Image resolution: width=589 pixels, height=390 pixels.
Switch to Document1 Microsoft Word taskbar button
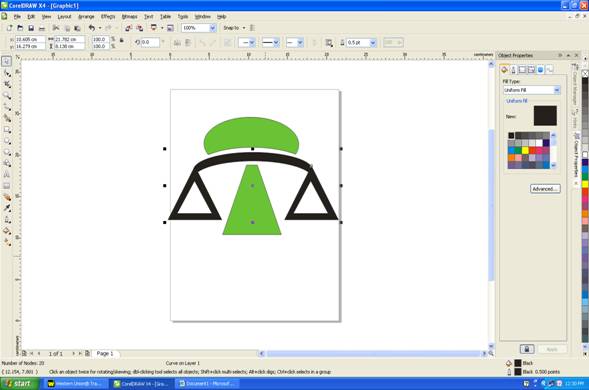coord(207,384)
